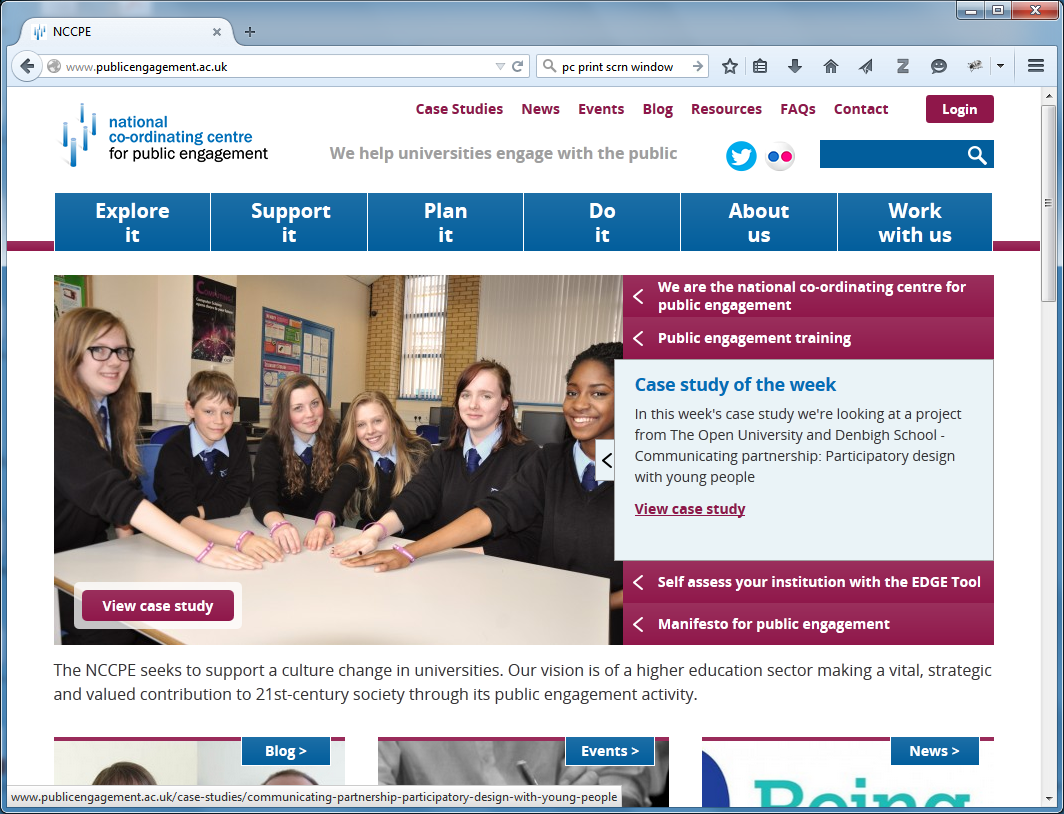Viewport: 1064px width, 814px height.
Task: Expand the Manifesto for public engagement chevron
Action: pyautogui.click(x=638, y=624)
